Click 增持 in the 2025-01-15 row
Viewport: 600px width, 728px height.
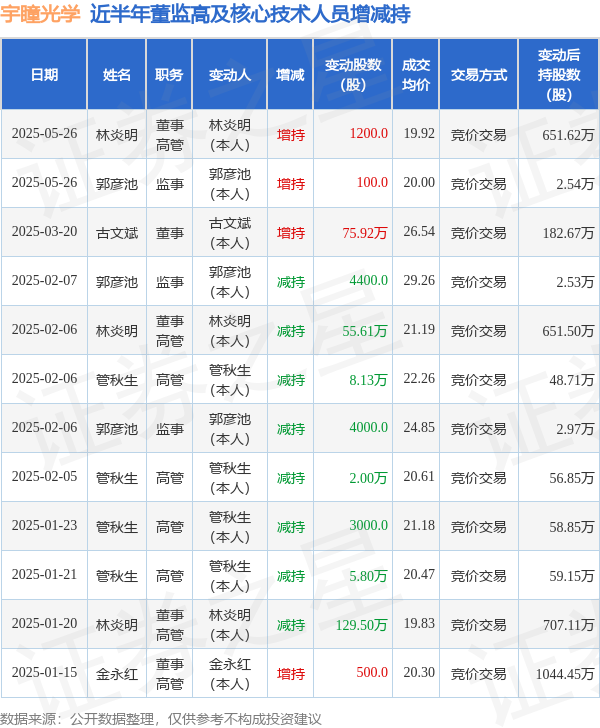pyautogui.click(x=291, y=674)
